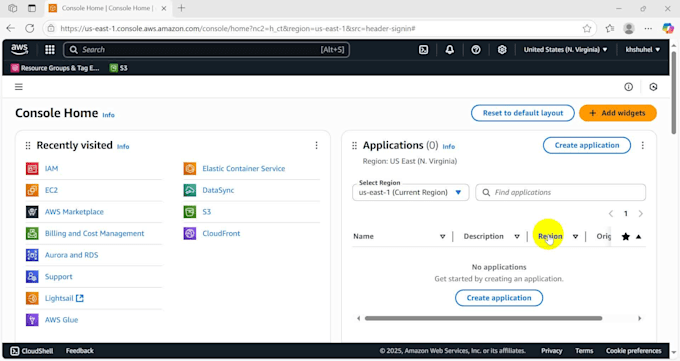This screenshot has height=361, width=680.
Task: Click the info circle icon below the header
Action: click(628, 87)
